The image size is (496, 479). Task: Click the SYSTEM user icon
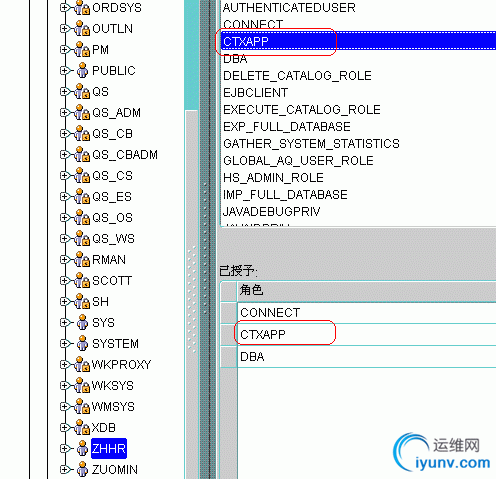[x=82, y=344]
